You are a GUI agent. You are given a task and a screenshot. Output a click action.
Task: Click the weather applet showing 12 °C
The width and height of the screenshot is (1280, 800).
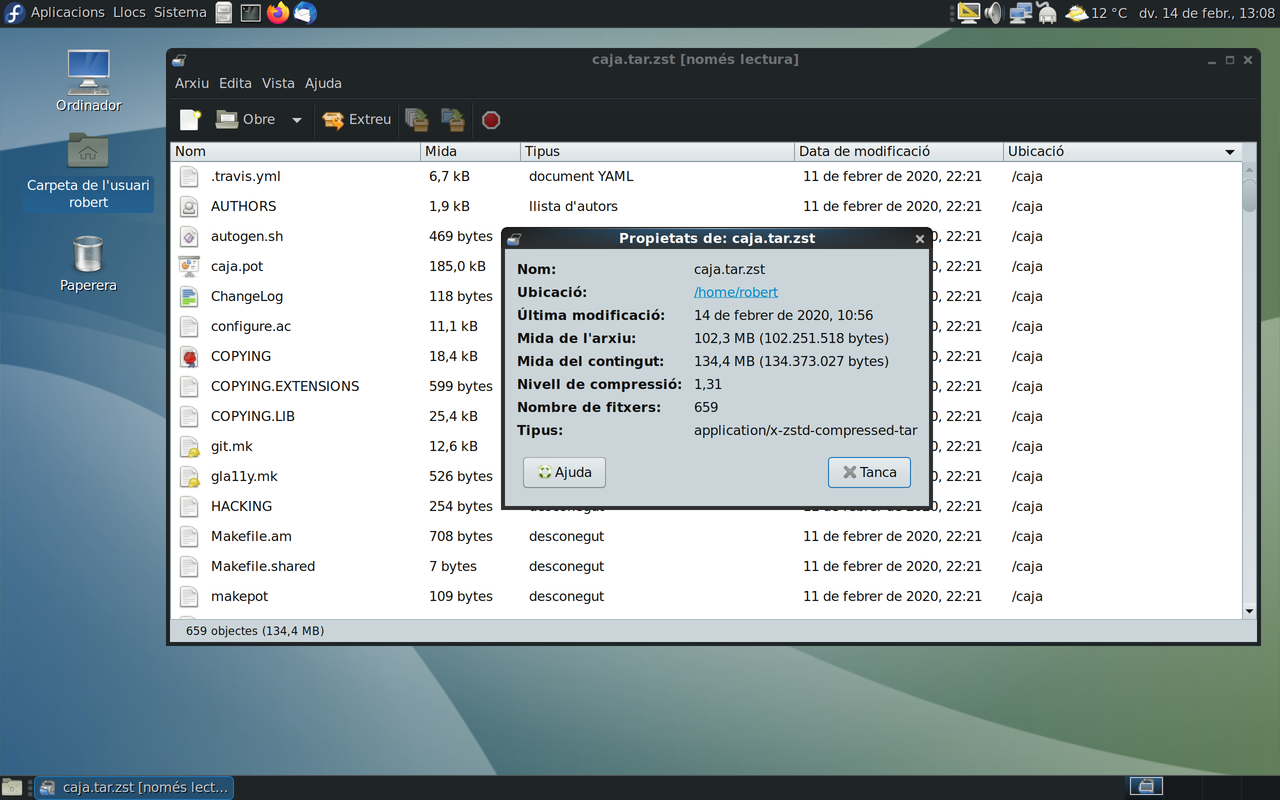[x=1096, y=13]
